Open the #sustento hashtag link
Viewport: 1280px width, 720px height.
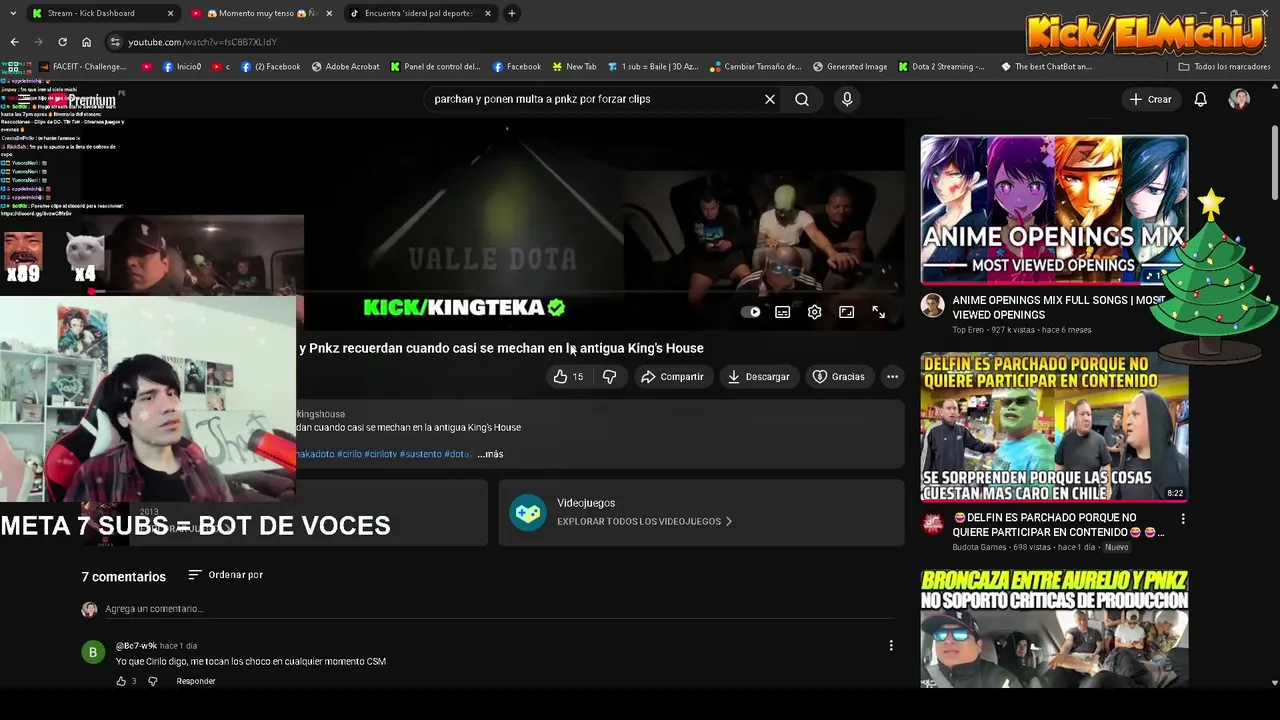tap(420, 454)
